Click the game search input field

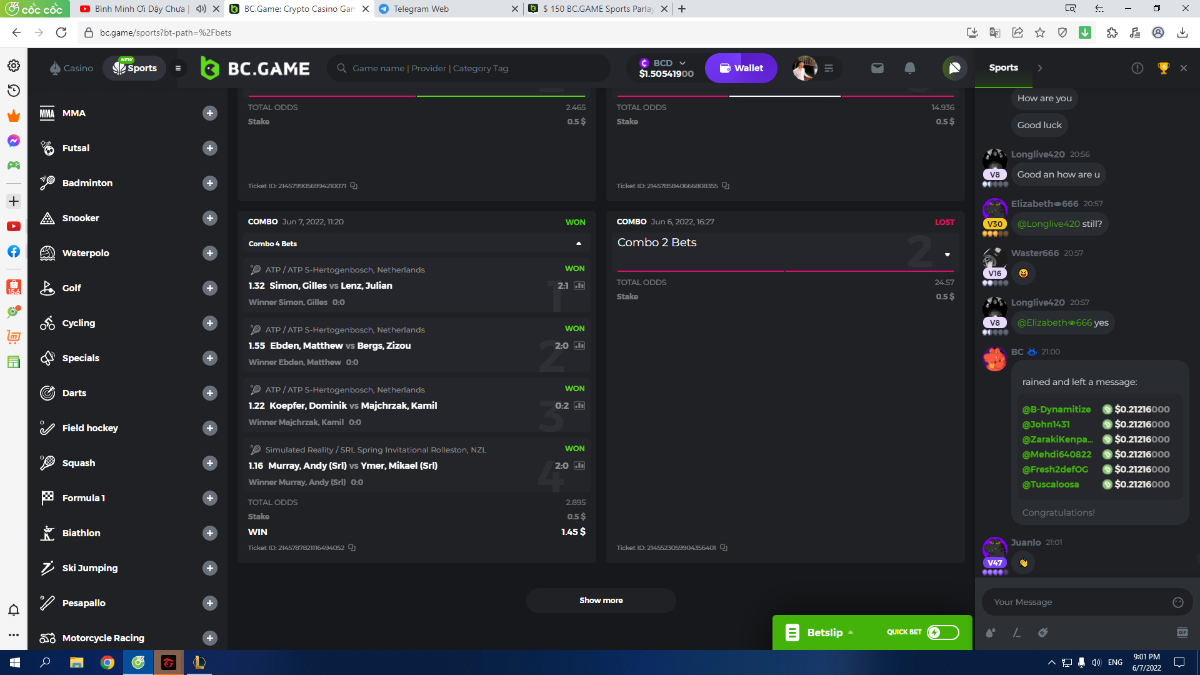point(470,68)
